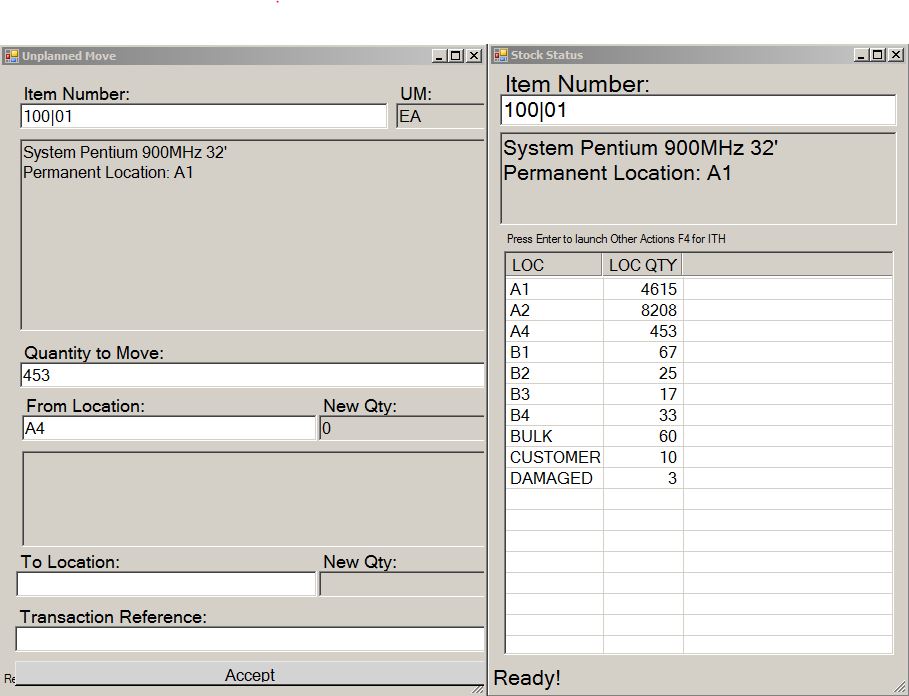Click the Stock Status window title icon
The image size is (909, 696).
click(500, 55)
